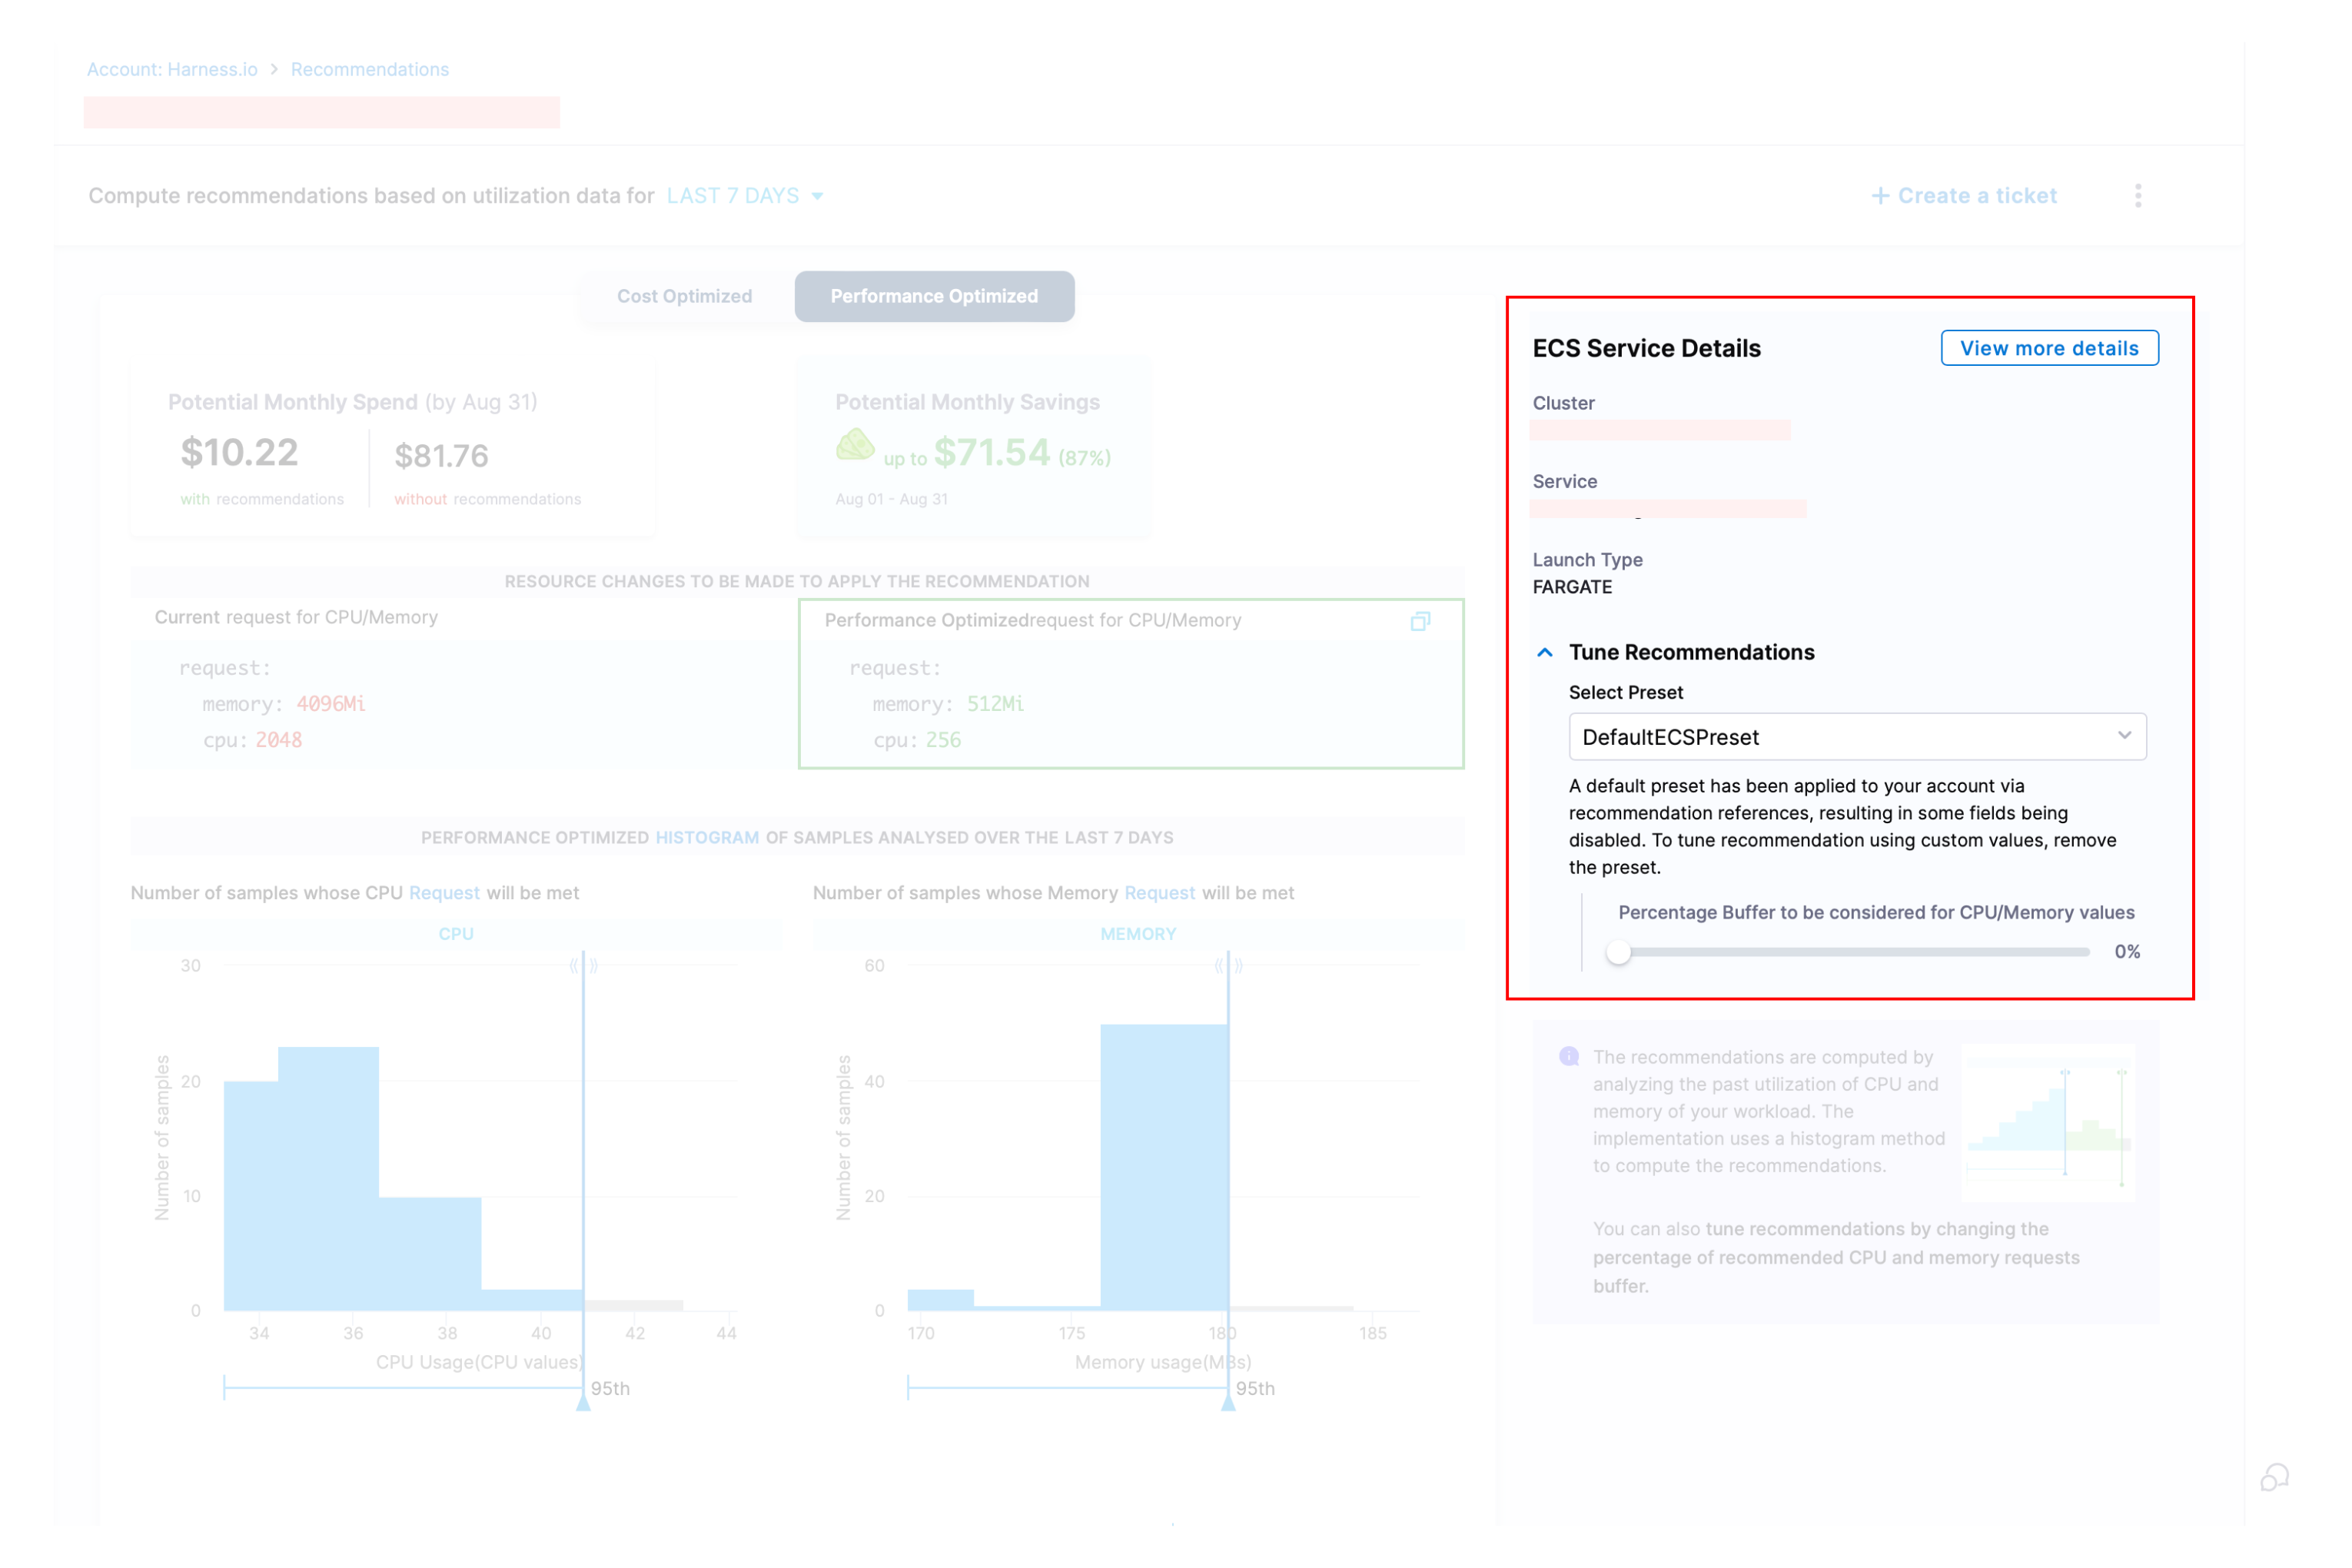Collapse the Tune Recommendations section

[x=1545, y=653]
